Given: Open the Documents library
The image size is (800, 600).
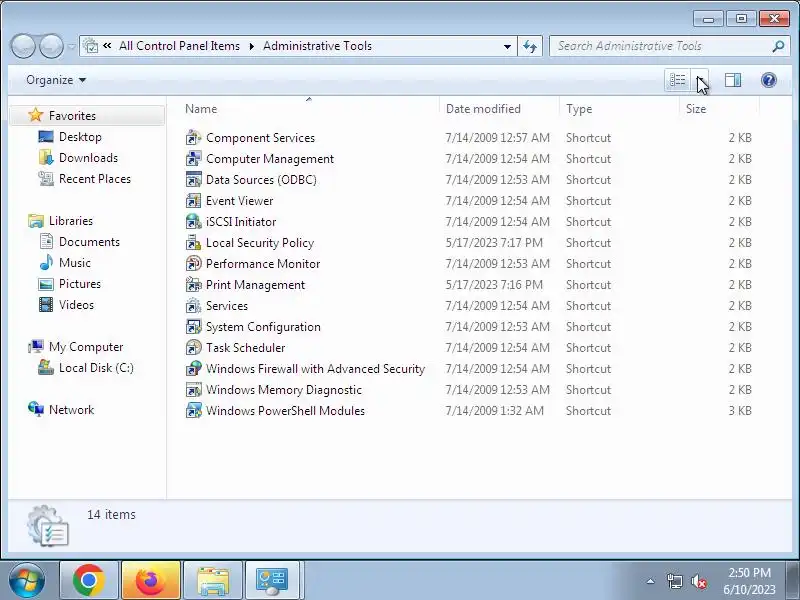Looking at the screenshot, I should [89, 242].
